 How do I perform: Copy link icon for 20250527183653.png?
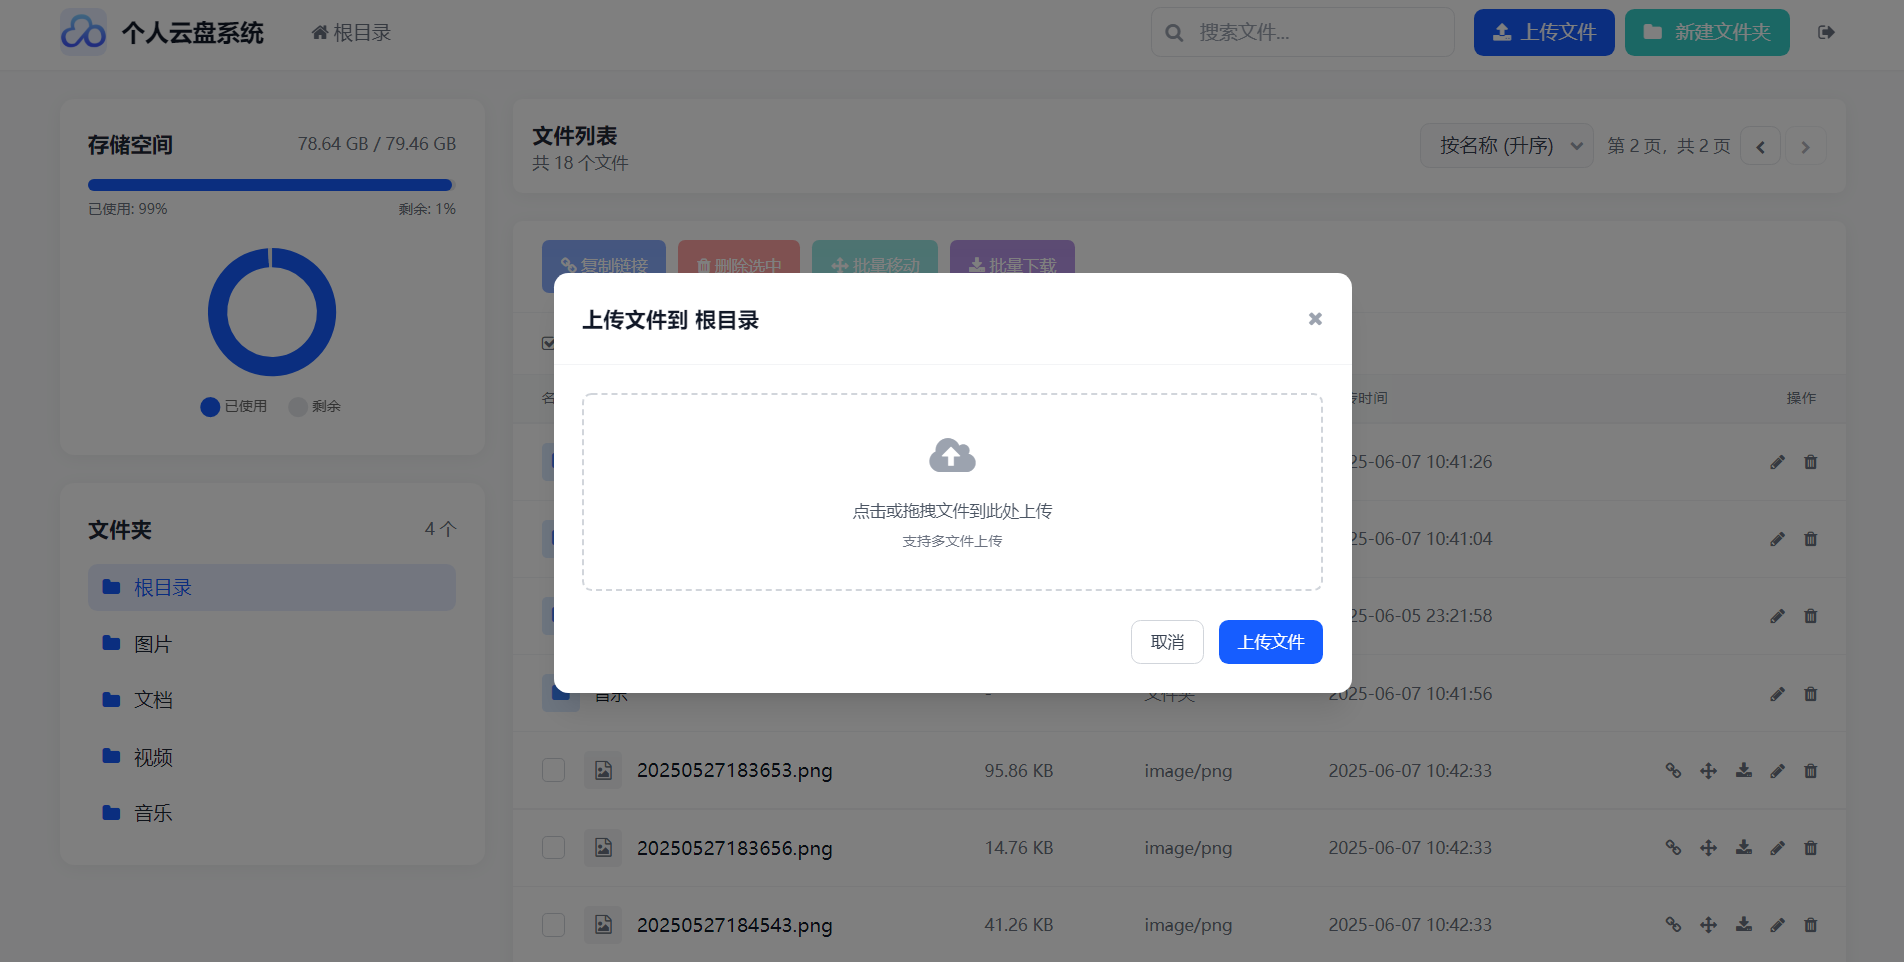[1673, 771]
